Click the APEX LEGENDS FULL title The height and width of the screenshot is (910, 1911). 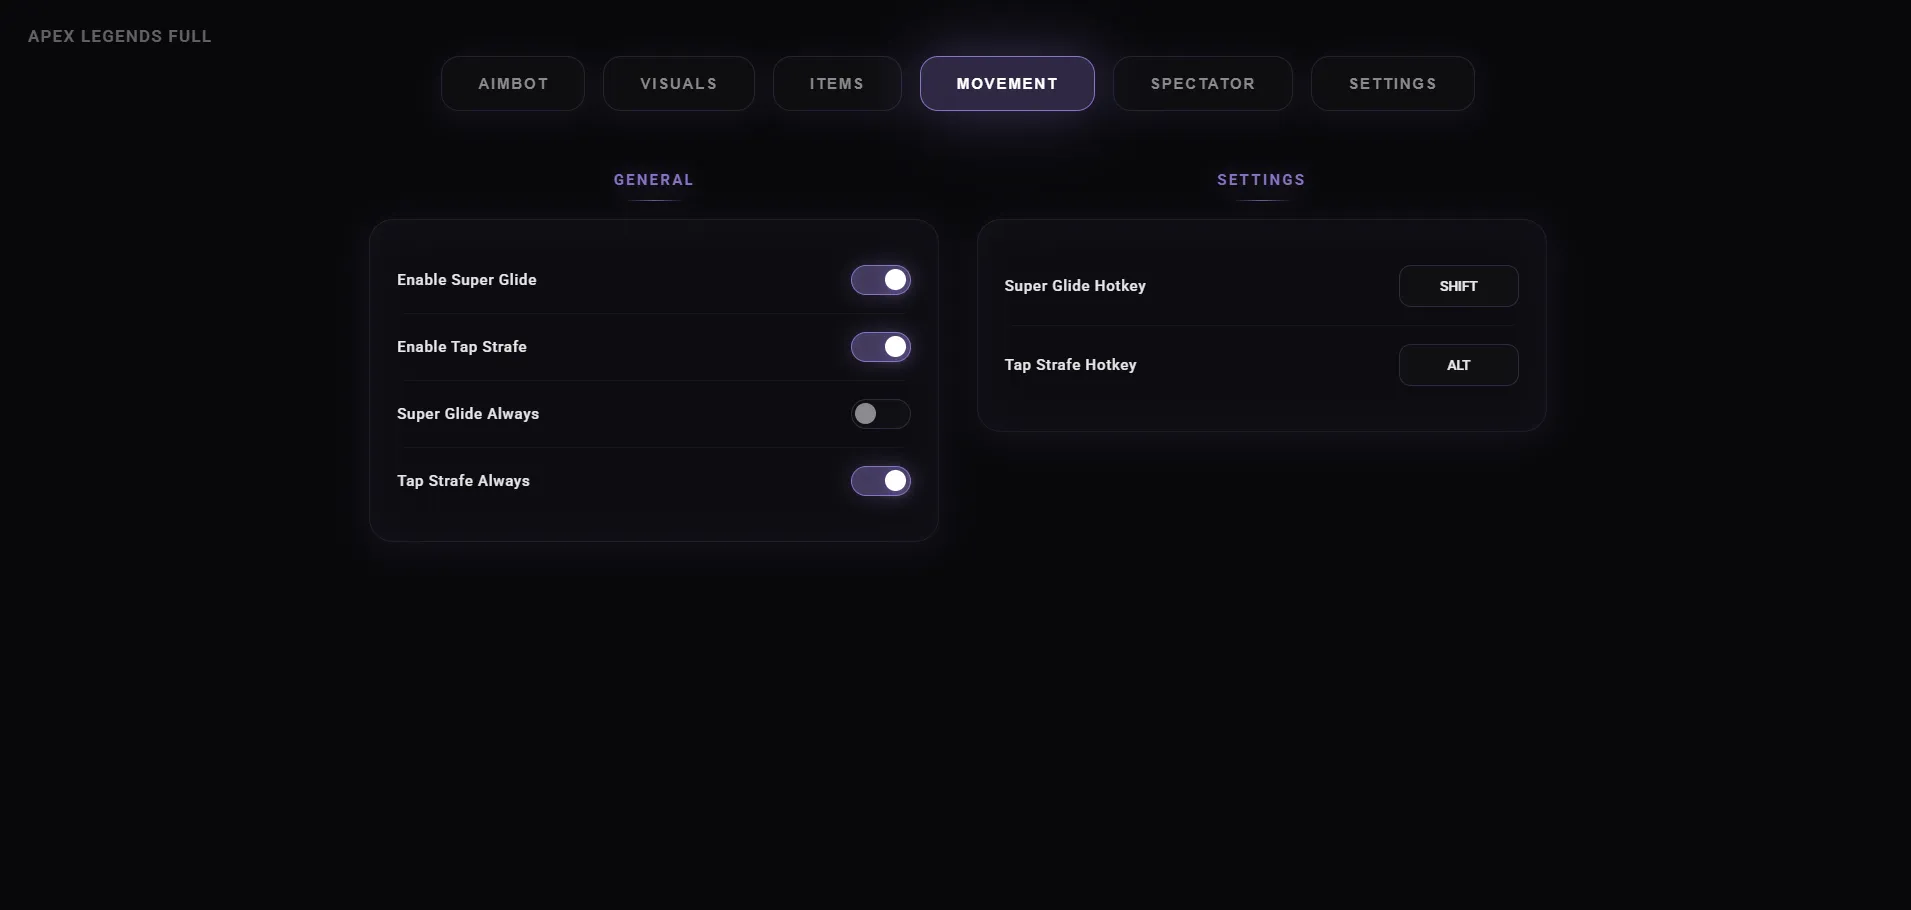(120, 37)
